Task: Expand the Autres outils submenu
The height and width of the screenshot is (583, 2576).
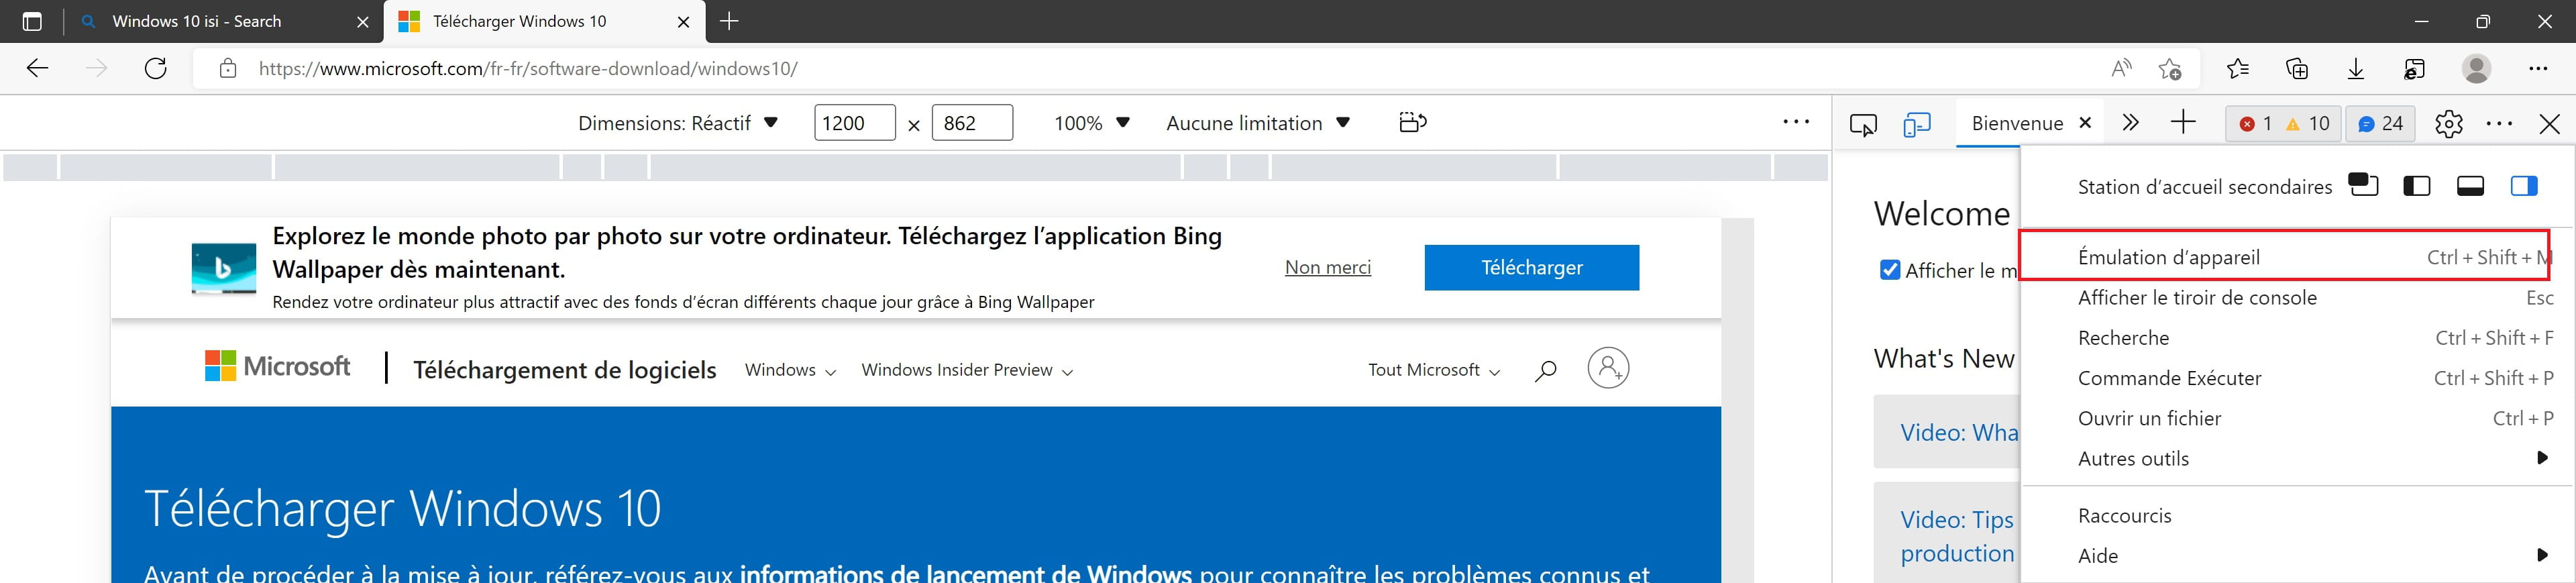Action: (2298, 458)
